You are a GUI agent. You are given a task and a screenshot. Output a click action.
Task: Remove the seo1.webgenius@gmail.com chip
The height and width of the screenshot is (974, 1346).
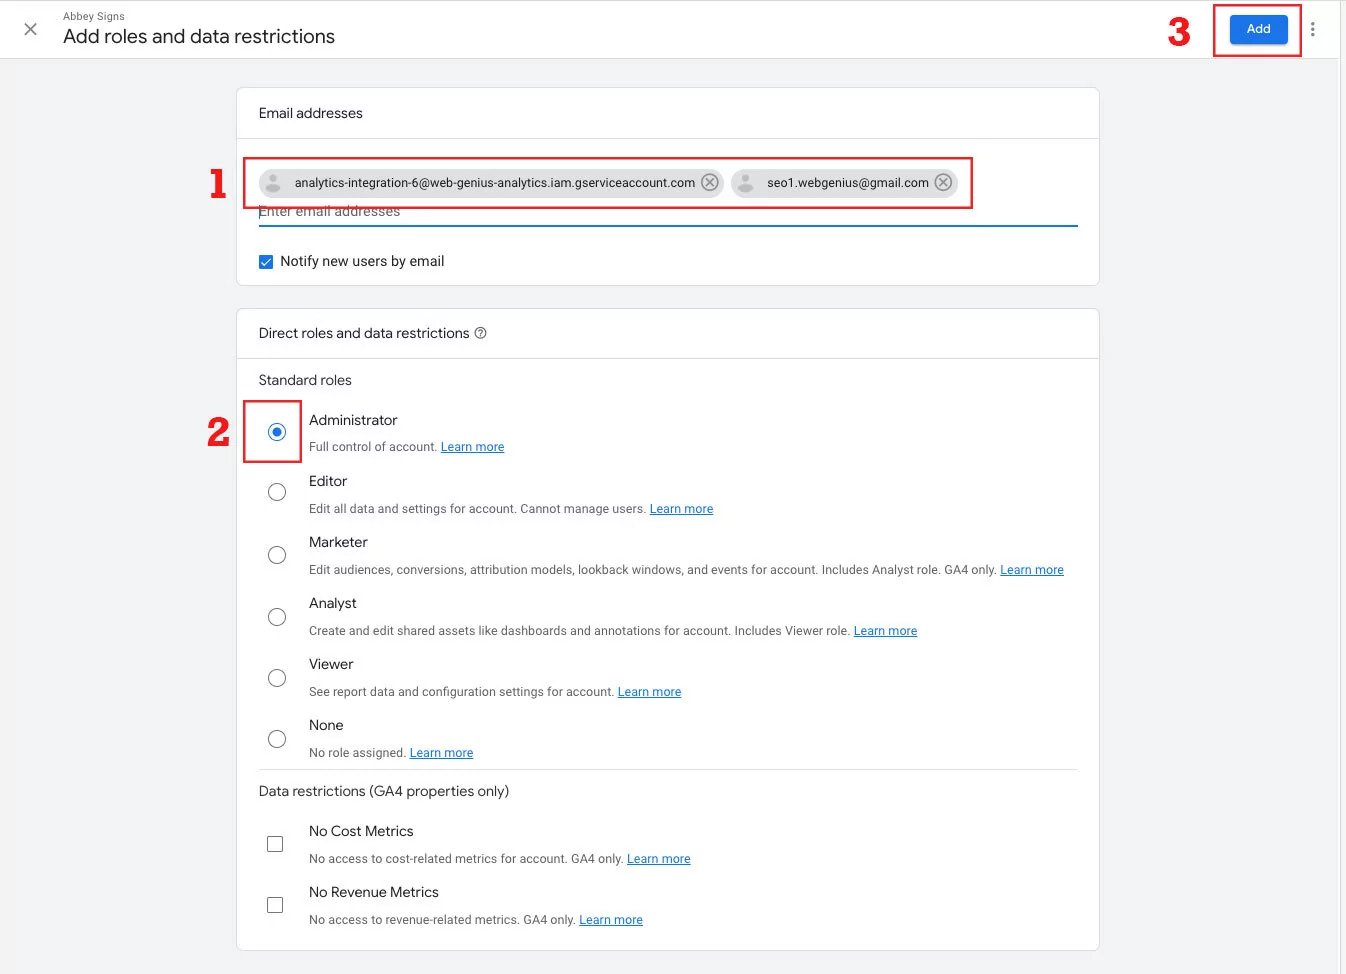(x=943, y=182)
